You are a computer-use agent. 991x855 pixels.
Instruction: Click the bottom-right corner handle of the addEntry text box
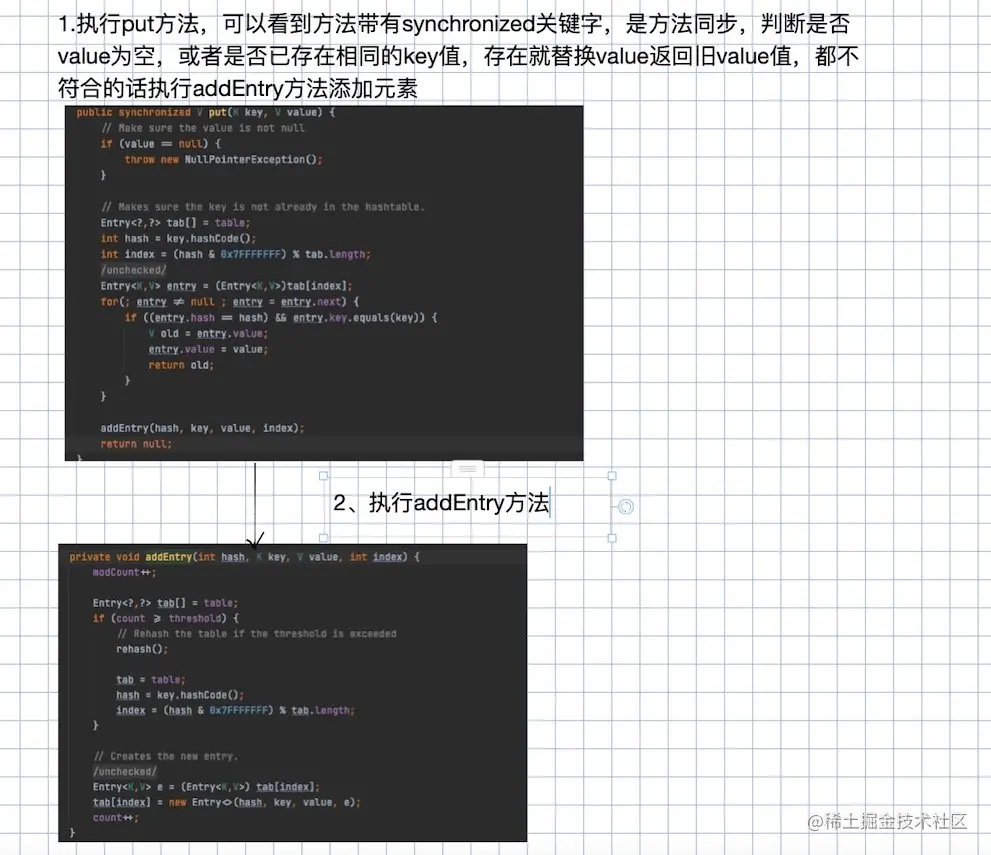[612, 538]
